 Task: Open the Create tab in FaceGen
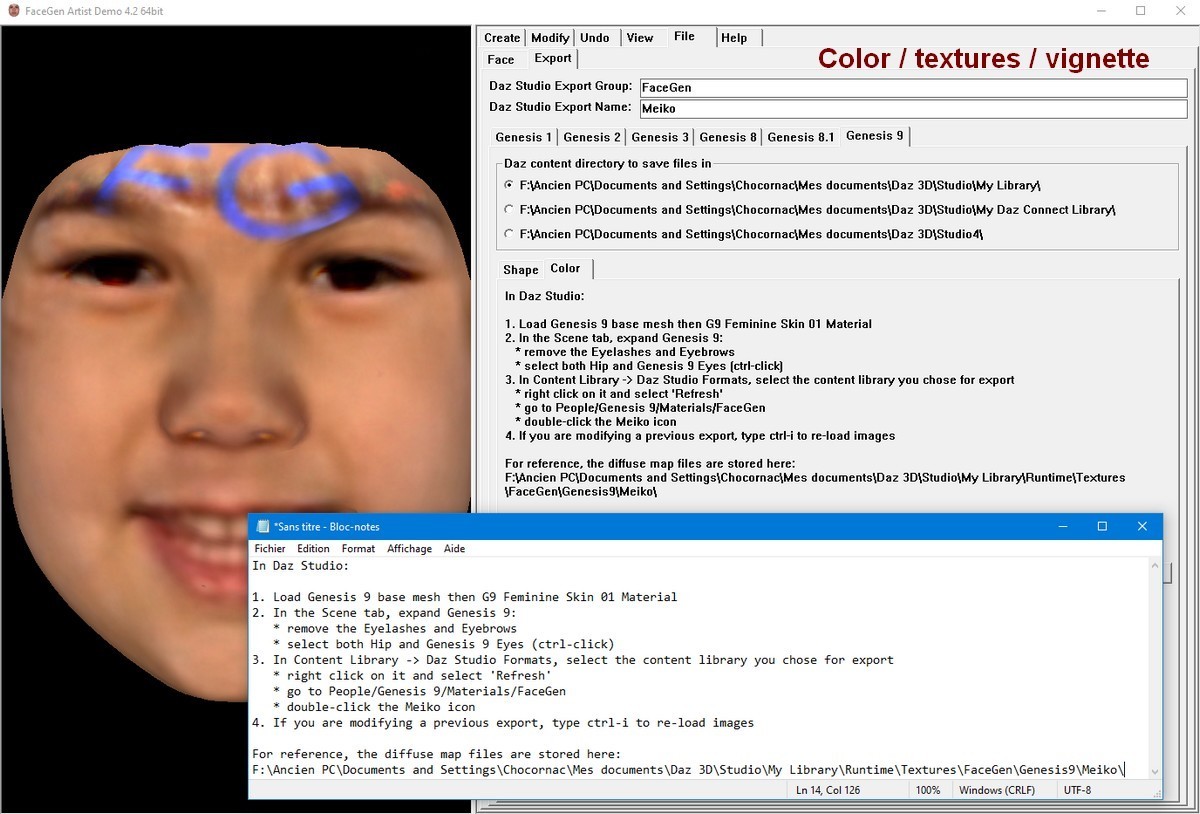502,38
